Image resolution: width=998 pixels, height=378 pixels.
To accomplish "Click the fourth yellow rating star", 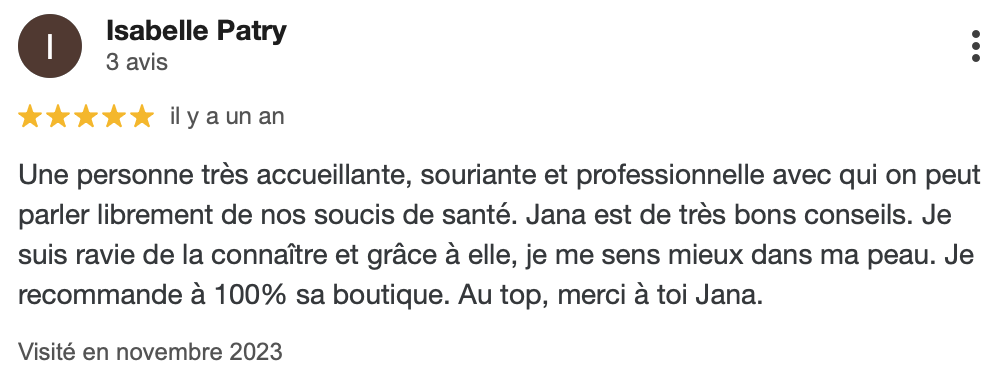I will [x=113, y=117].
